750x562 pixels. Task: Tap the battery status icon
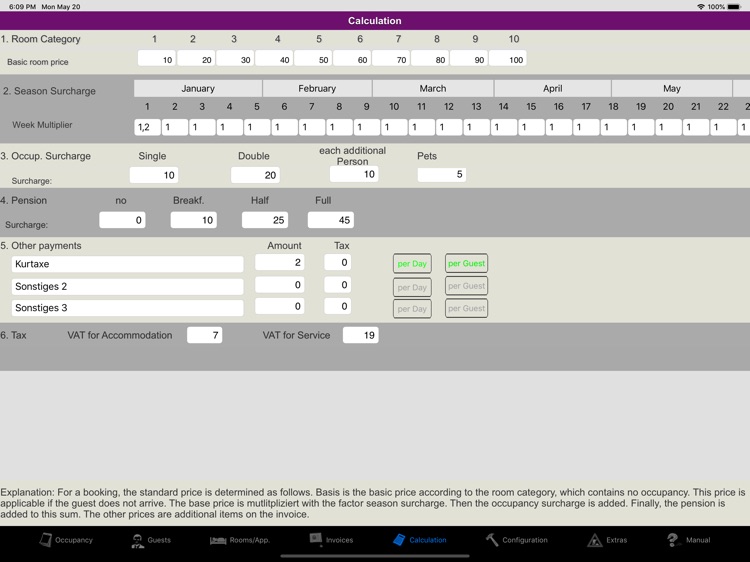(x=734, y=7)
